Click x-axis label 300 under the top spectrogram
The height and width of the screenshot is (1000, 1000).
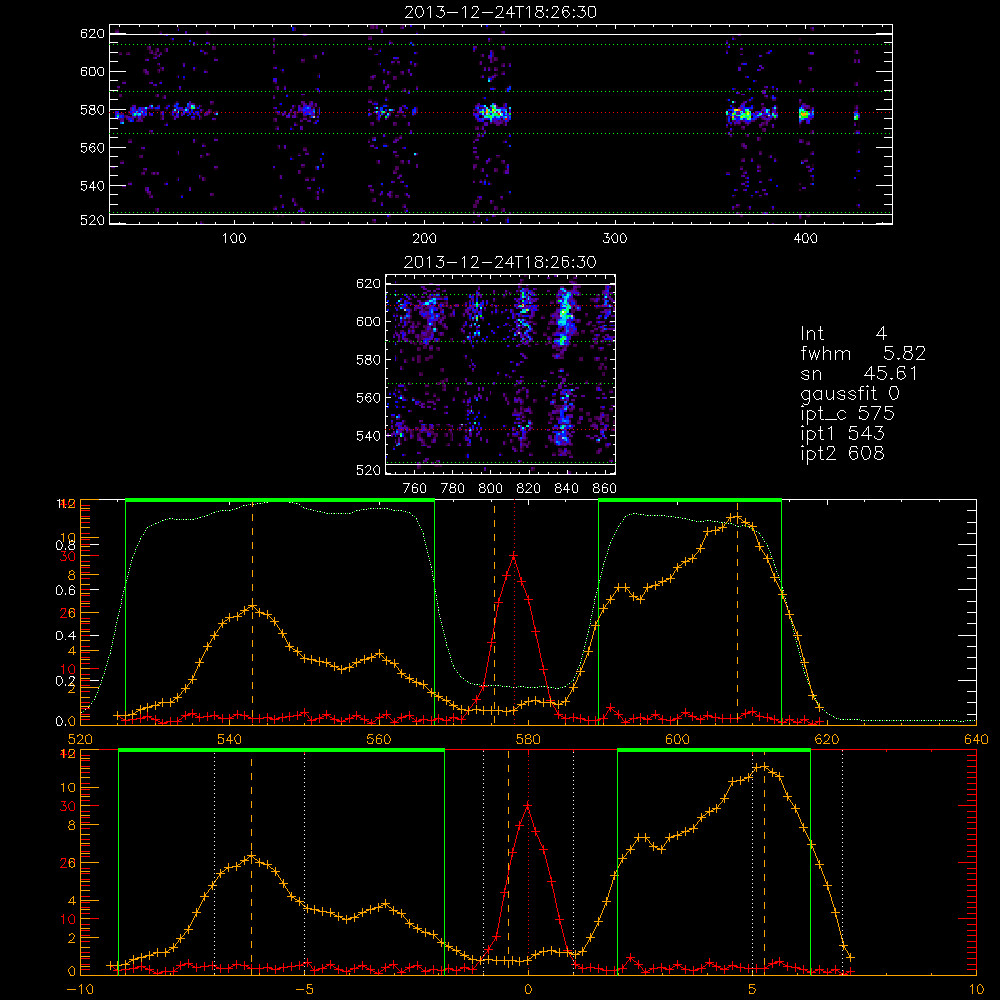tap(615, 239)
